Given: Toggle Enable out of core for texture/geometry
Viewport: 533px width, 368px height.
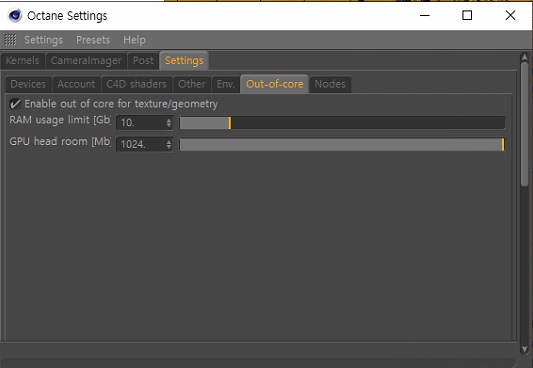Looking at the screenshot, I should [15, 104].
